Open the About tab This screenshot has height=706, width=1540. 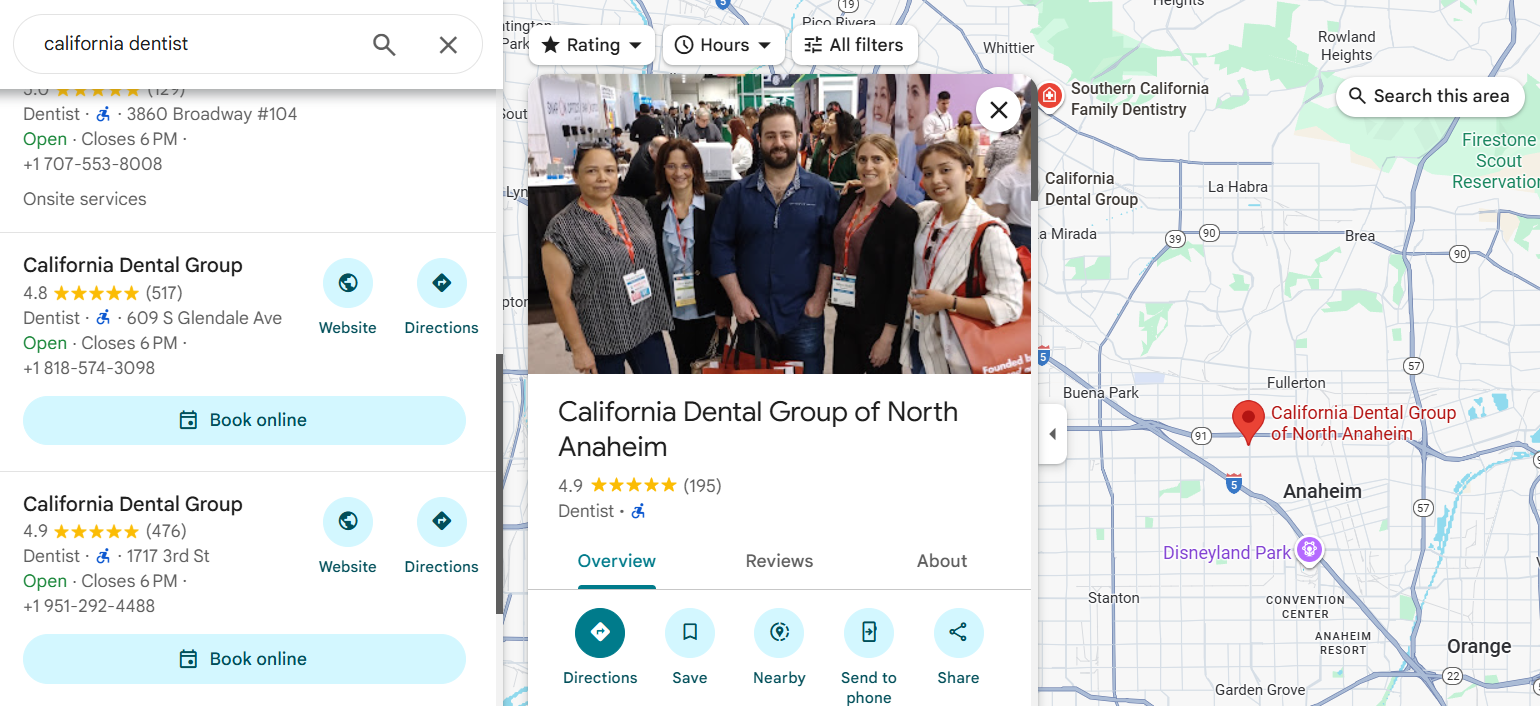(941, 561)
